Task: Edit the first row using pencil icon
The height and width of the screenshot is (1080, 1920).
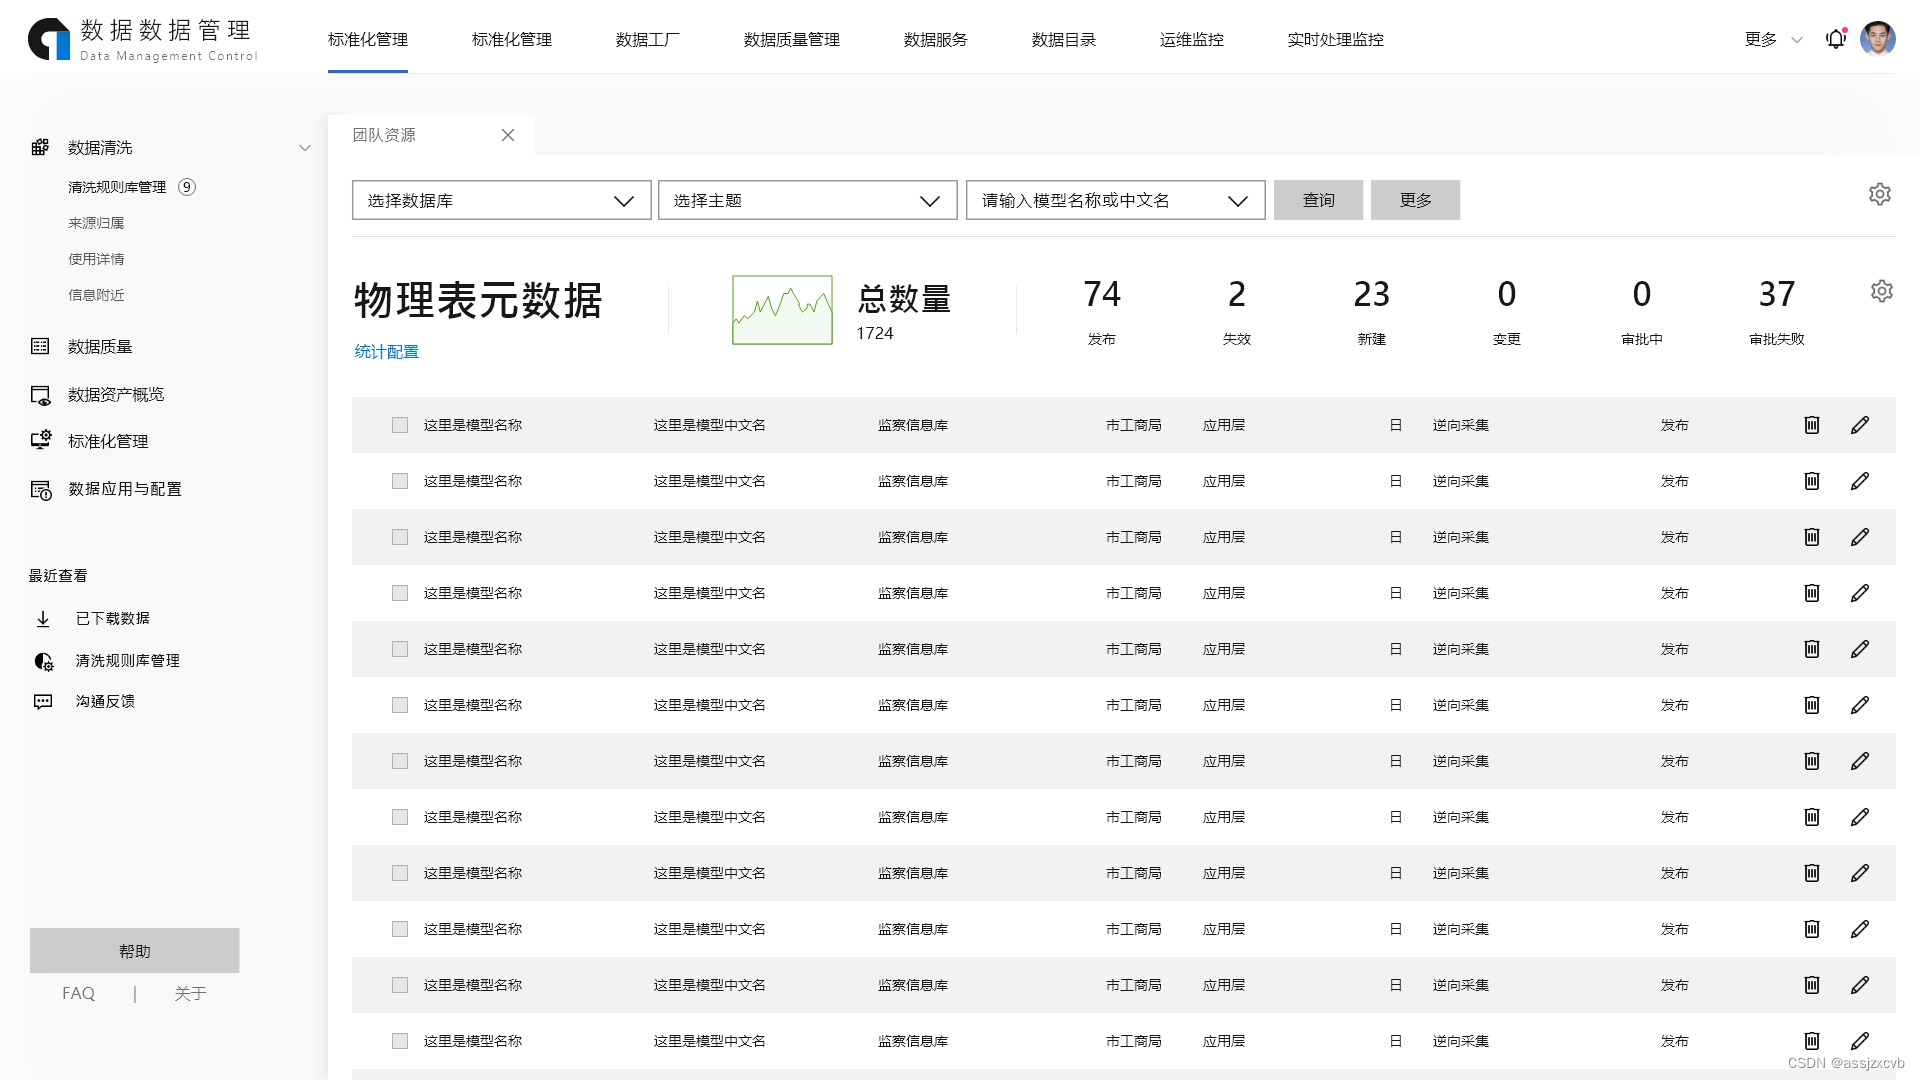Action: point(1860,424)
